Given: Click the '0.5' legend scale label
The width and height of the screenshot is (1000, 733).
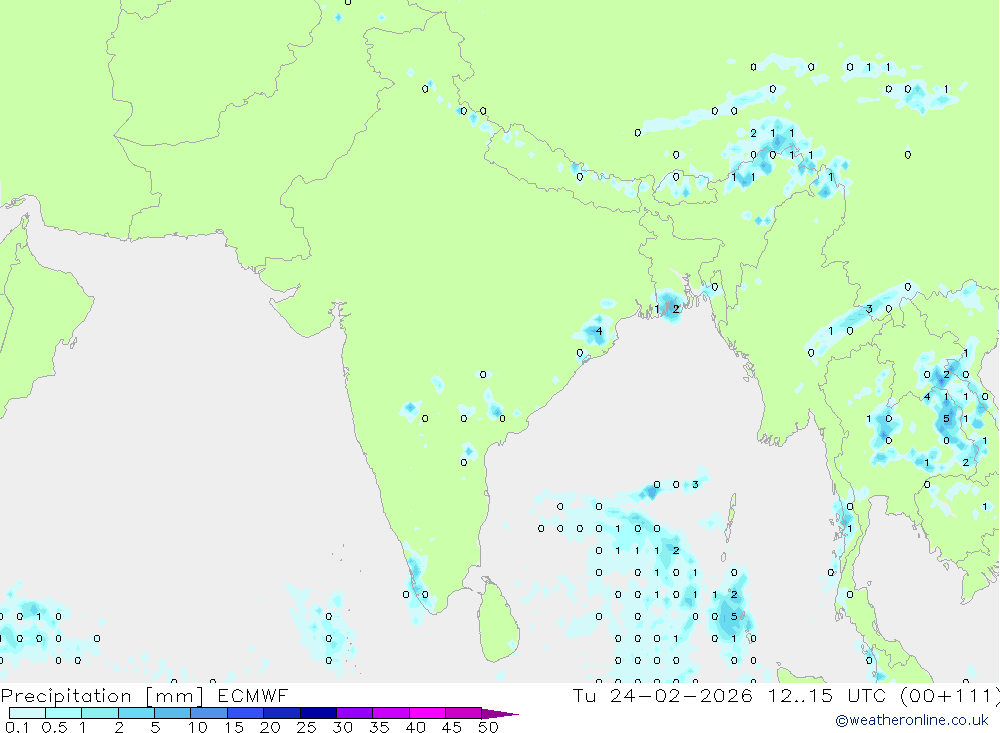Looking at the screenshot, I should [x=54, y=727].
